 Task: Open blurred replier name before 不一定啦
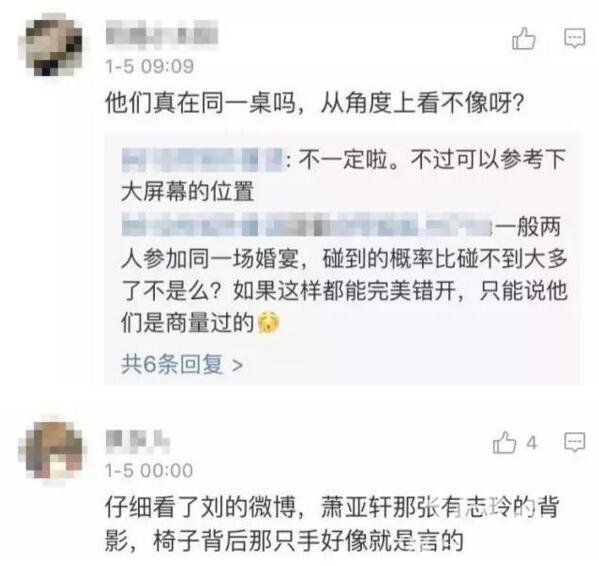pos(202,160)
